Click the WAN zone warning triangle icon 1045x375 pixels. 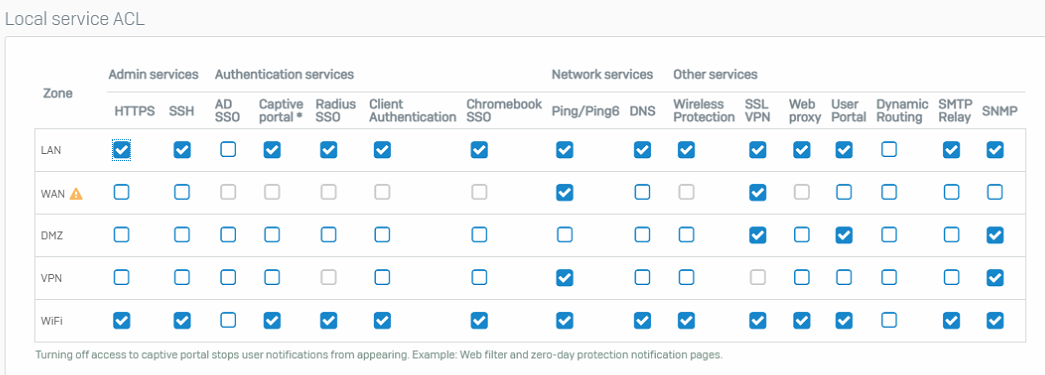click(76, 193)
